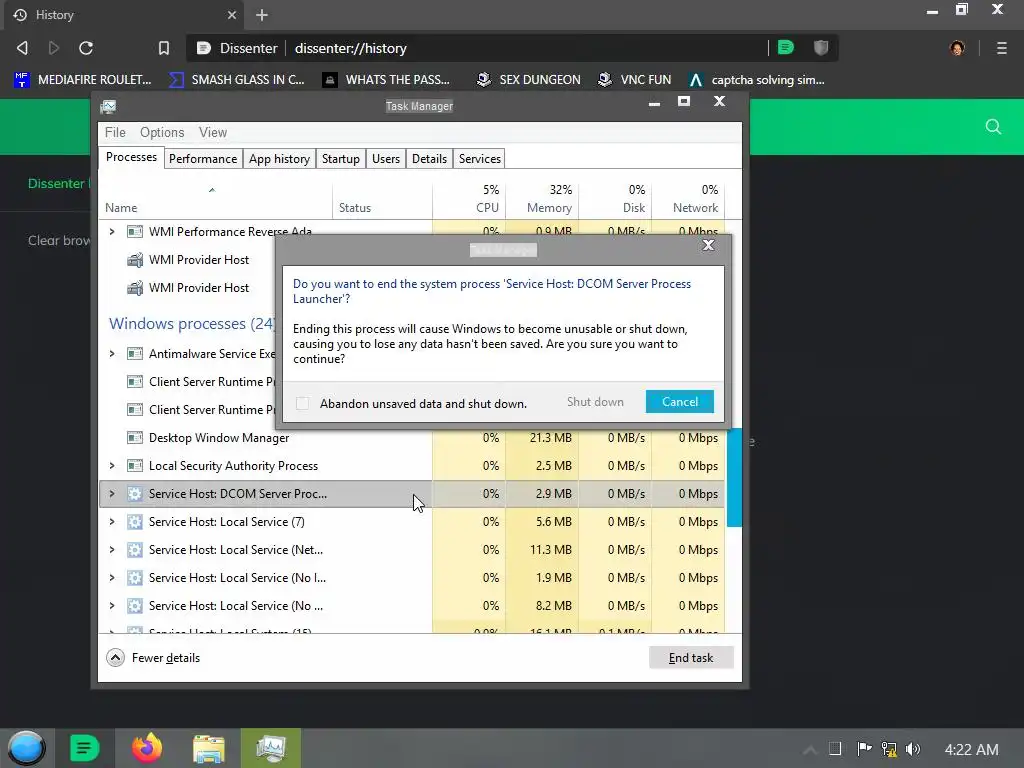Expand the Antimalware Service Executable row

[x=112, y=353]
